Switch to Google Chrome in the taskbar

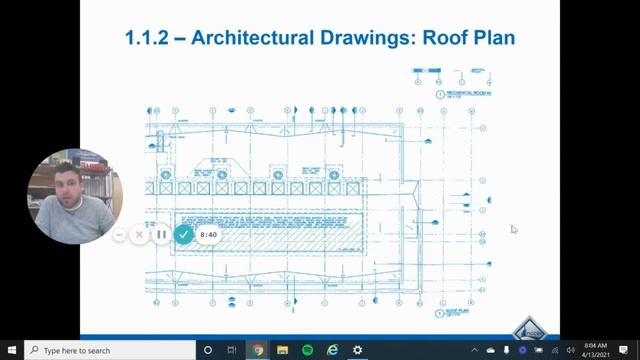(257, 350)
